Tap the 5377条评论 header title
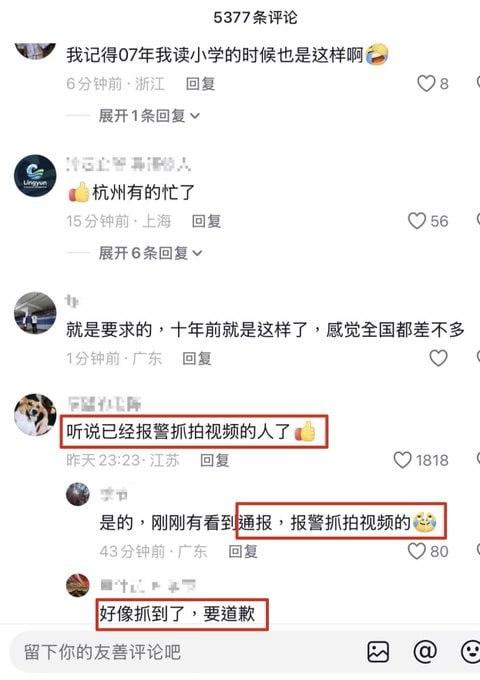The height and width of the screenshot is (680, 480). pos(255,17)
